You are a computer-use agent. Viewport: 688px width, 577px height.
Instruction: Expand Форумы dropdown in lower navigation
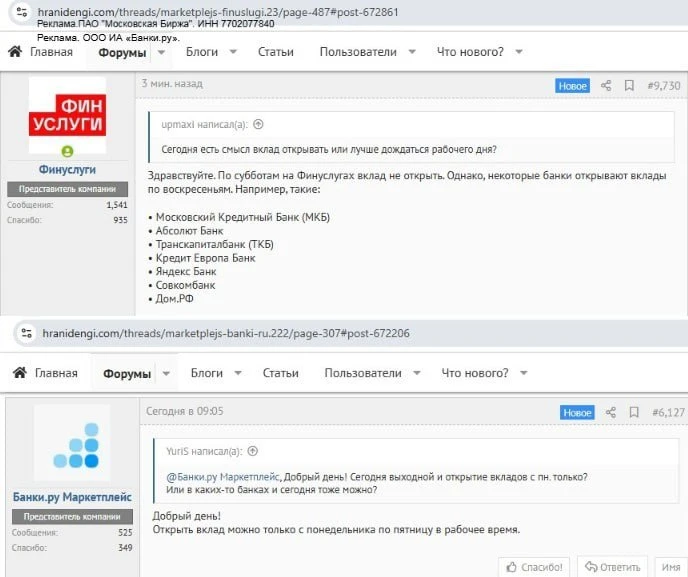pos(166,373)
